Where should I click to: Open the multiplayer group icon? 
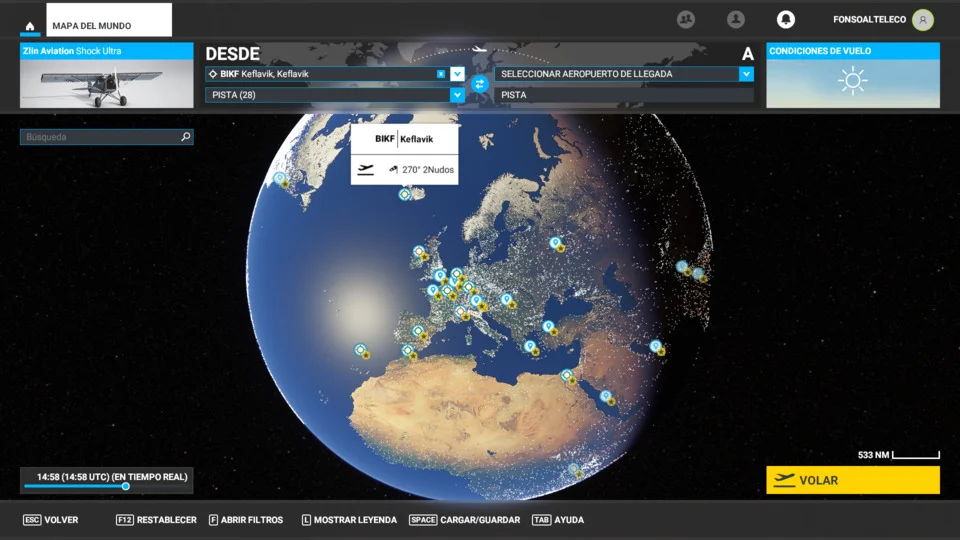(x=686, y=20)
